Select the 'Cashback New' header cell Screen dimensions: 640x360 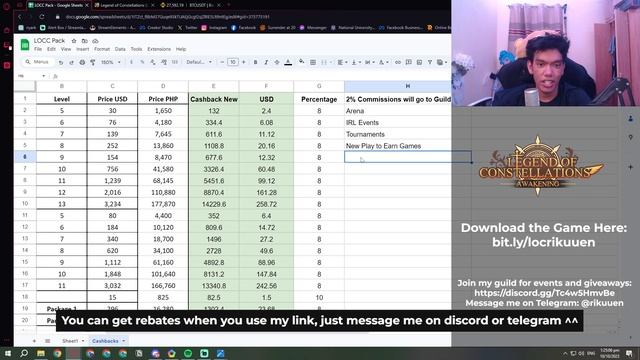[x=213, y=99]
